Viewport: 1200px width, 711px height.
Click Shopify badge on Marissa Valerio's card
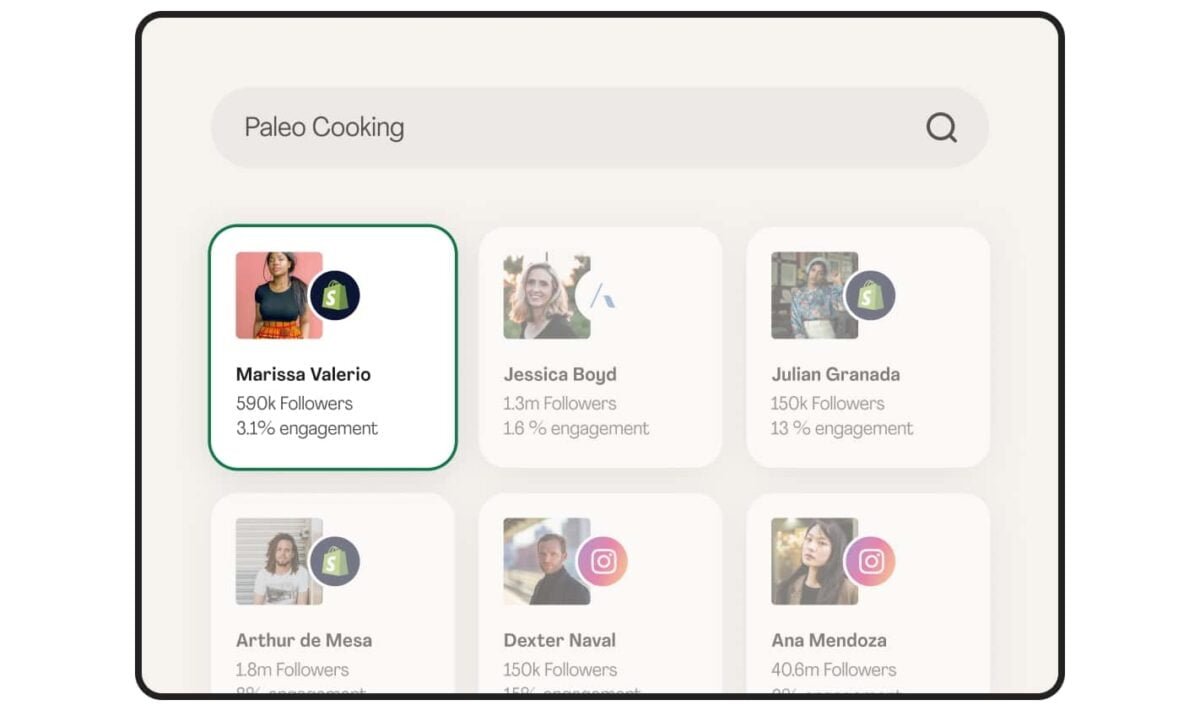point(334,295)
